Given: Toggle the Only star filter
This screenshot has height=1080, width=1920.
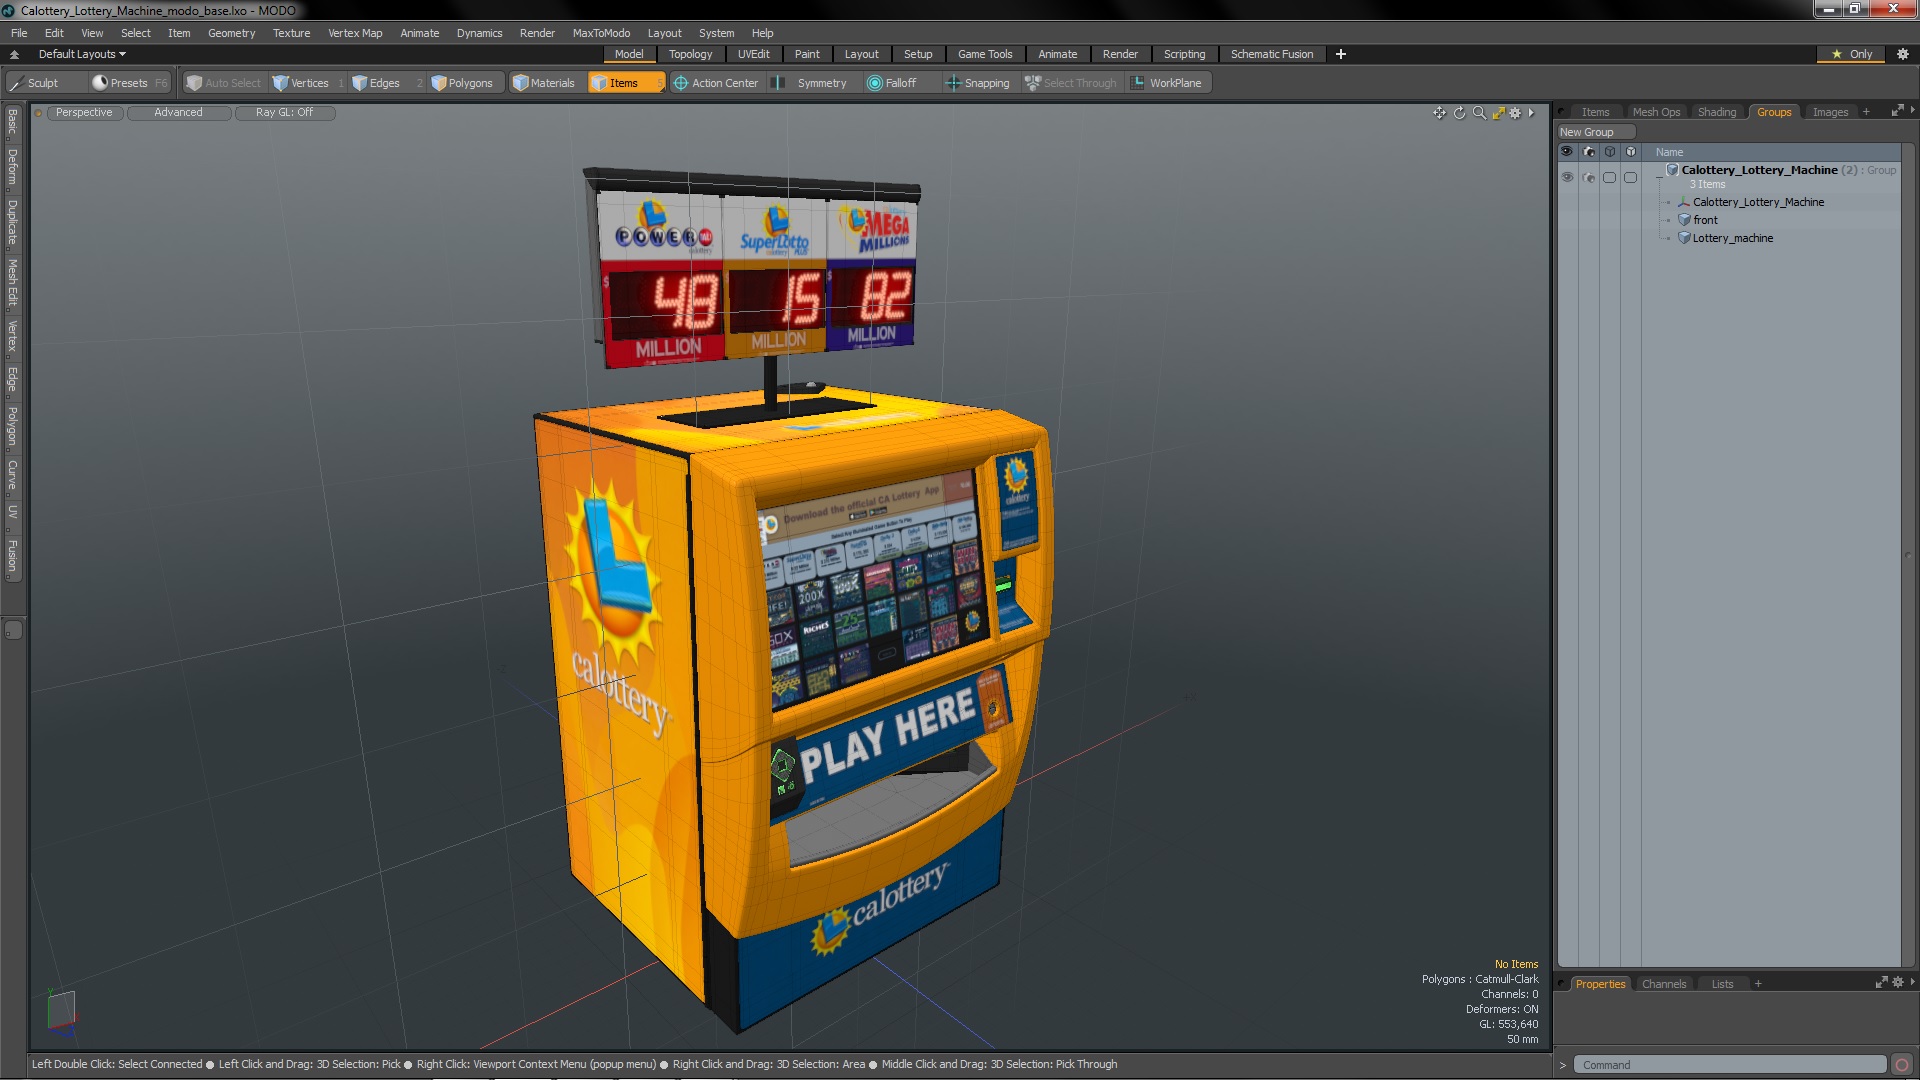Looking at the screenshot, I should 1851,54.
